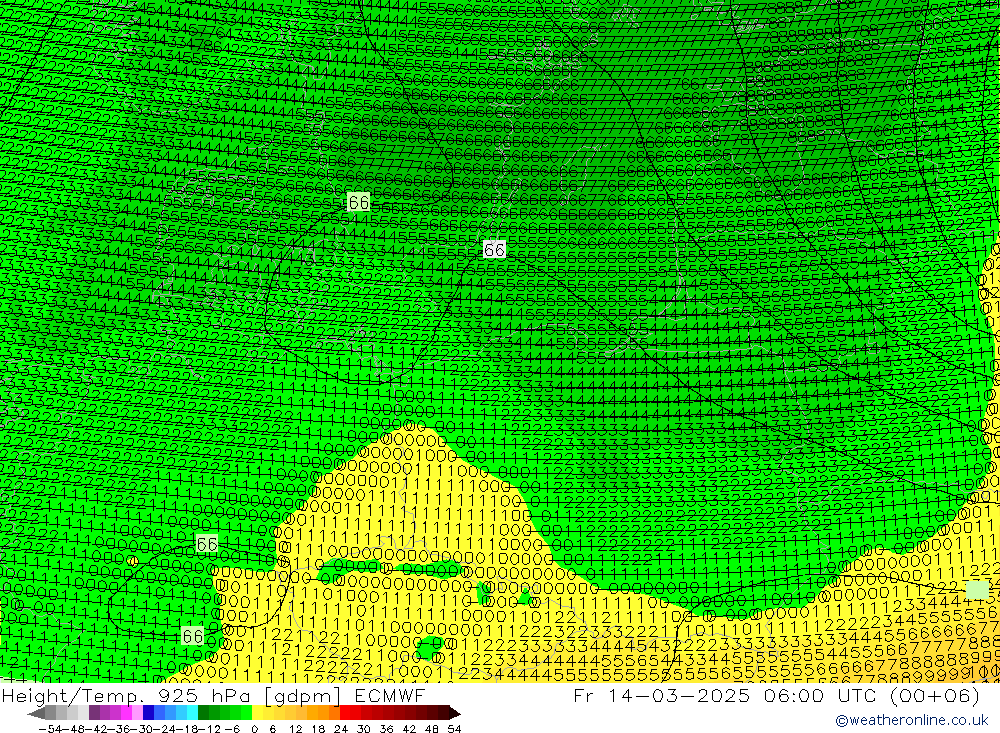Click the '24' value on the legend scale

pos(341,729)
